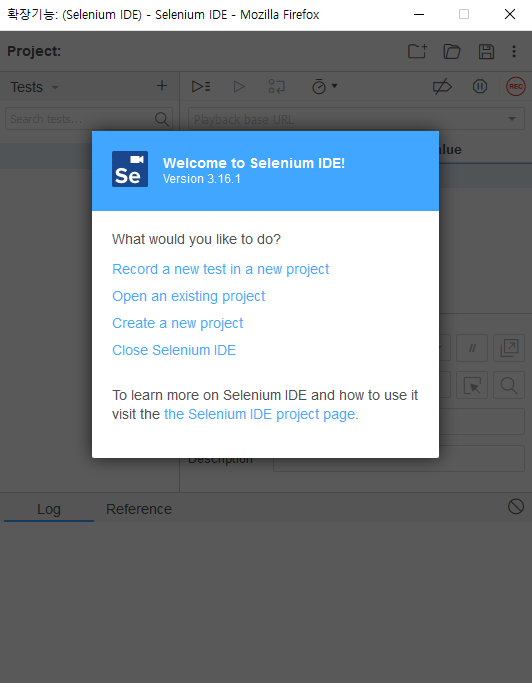
Task: Open the three-dot more options menu
Action: coord(514,51)
